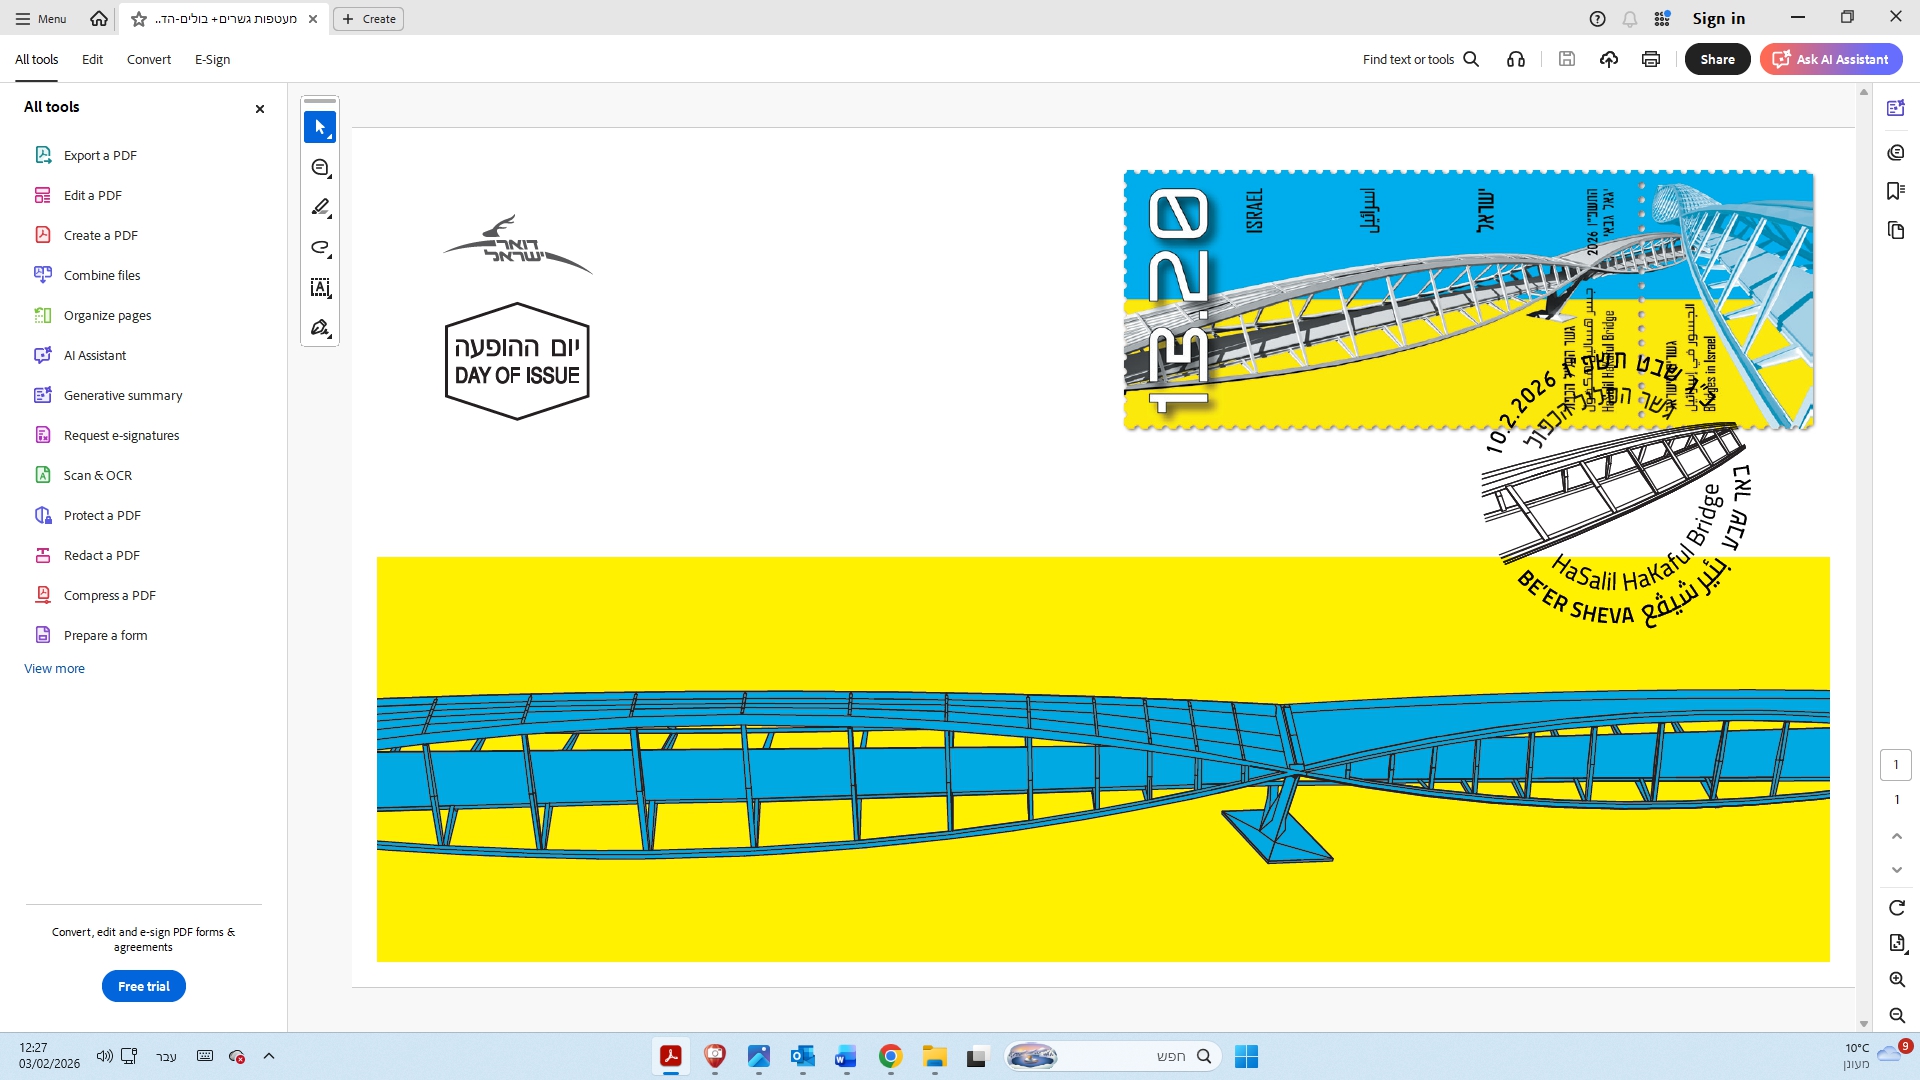
Task: Click the print document icon
Action: (x=1651, y=59)
